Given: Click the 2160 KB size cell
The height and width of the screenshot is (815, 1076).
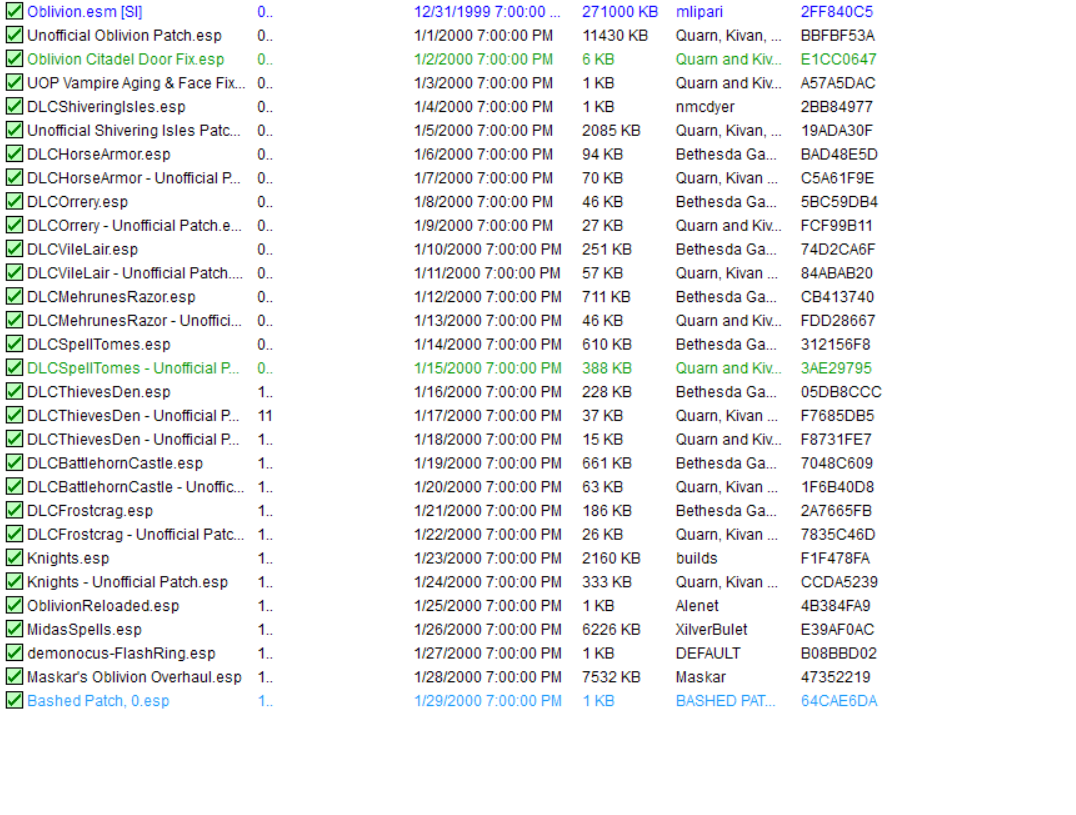Looking at the screenshot, I should click(611, 558).
